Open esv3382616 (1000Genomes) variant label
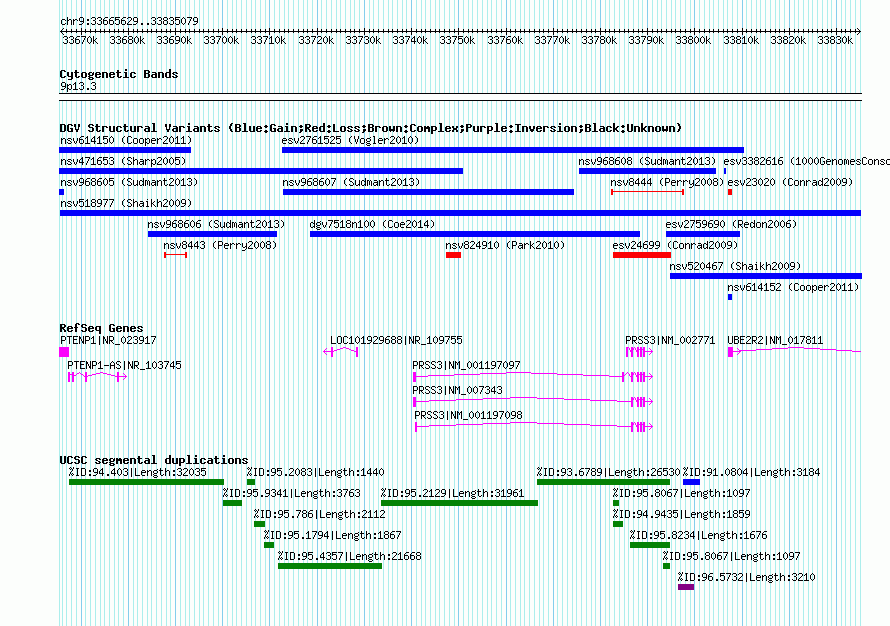The height and width of the screenshot is (626, 890). pos(806,161)
